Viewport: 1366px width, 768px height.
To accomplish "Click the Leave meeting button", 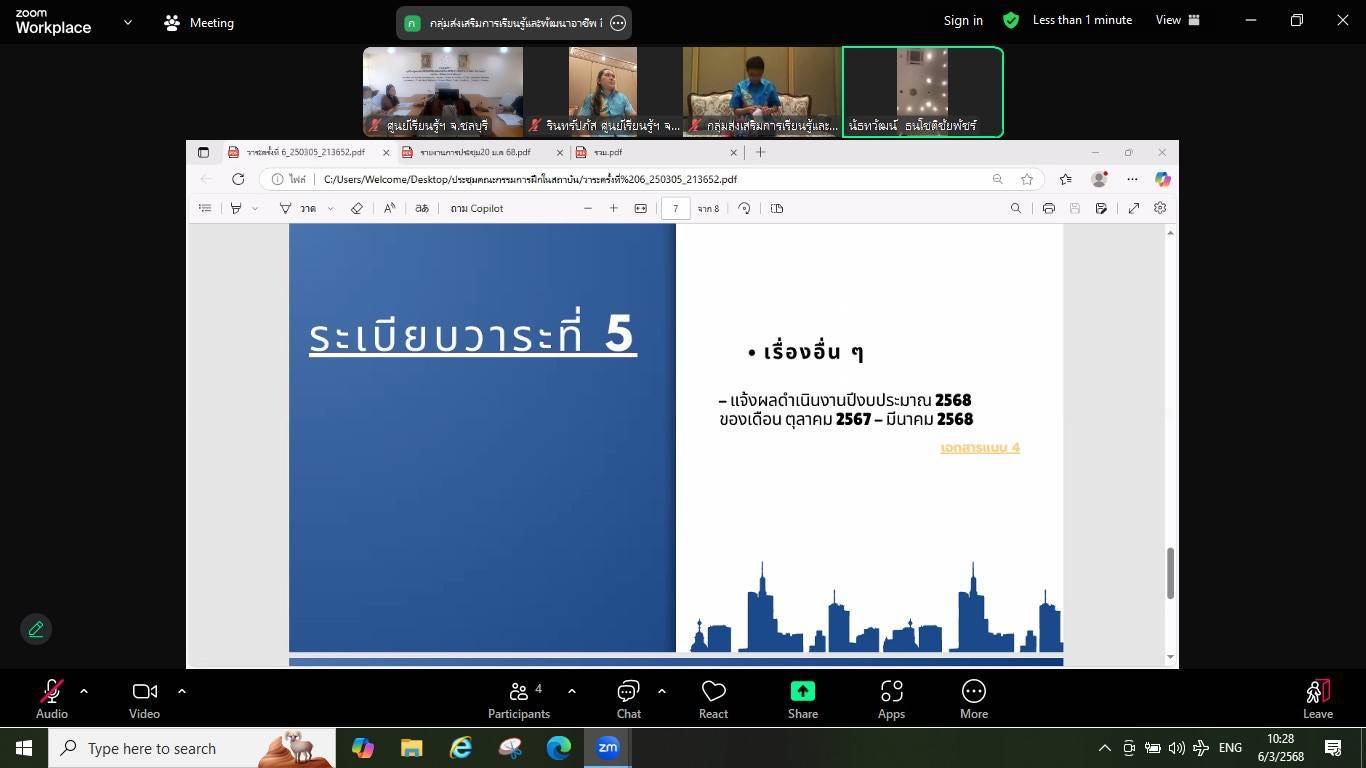I will pos(1317,699).
